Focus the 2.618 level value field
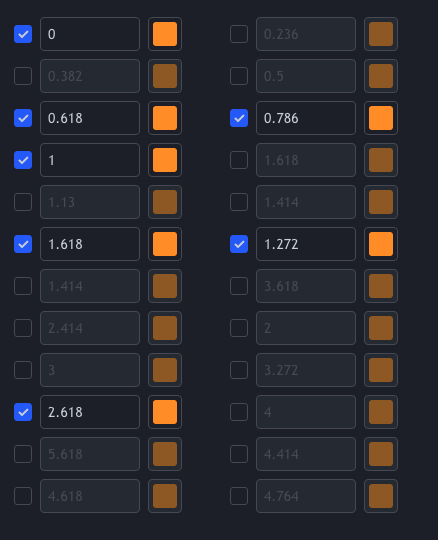The image size is (438, 540). [x=90, y=412]
